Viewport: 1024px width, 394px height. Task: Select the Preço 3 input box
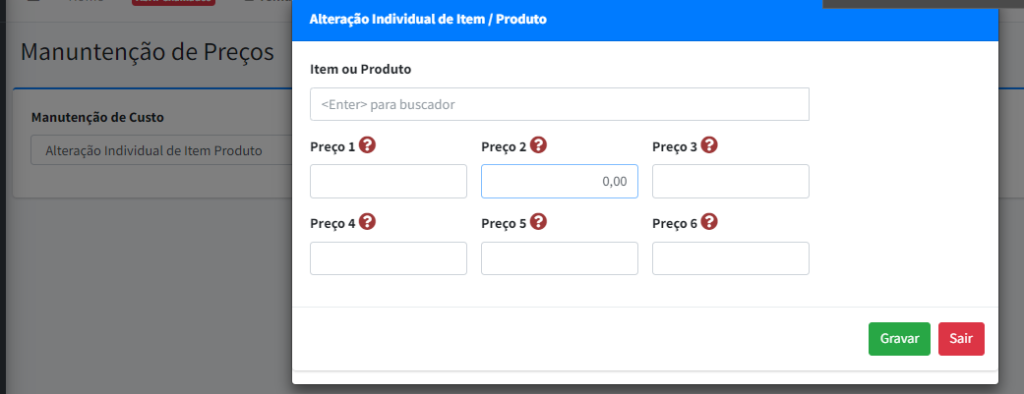point(731,181)
